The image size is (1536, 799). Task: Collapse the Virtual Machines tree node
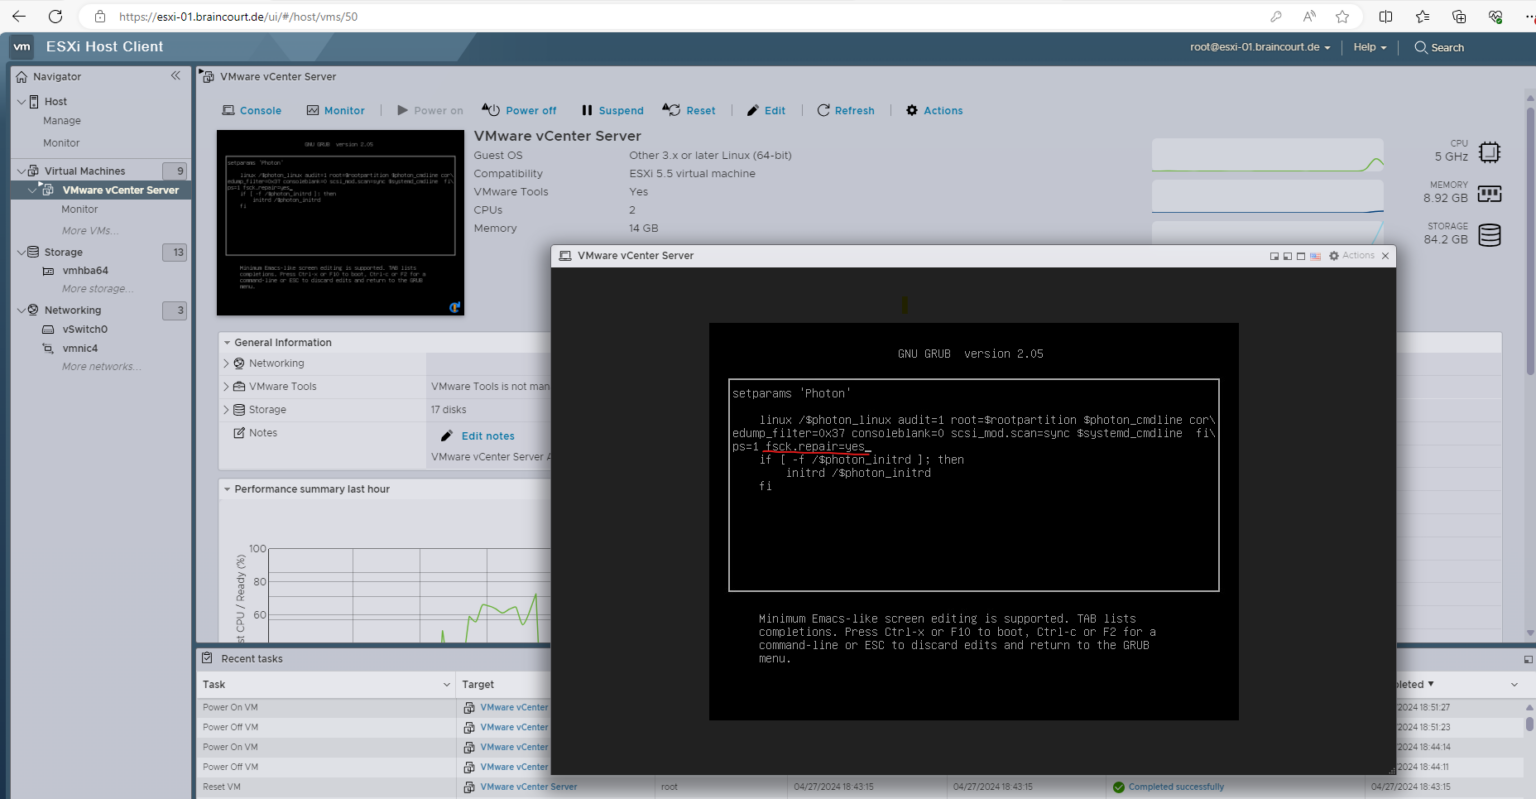[x=22, y=171]
